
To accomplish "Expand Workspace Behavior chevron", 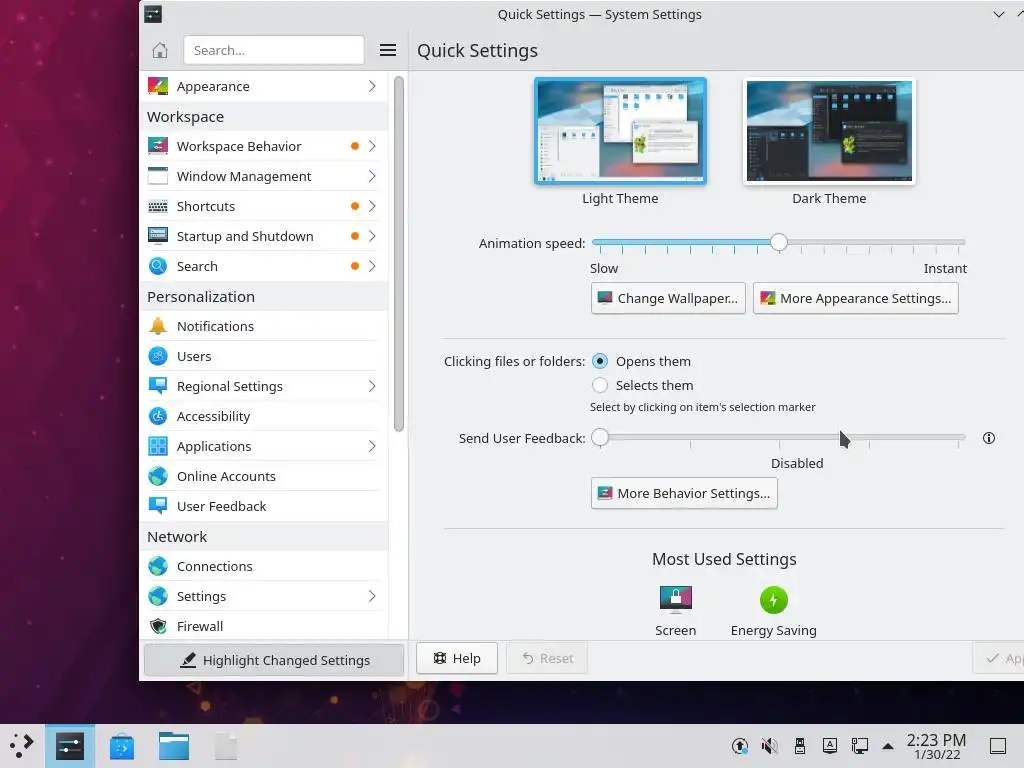I will [372, 146].
